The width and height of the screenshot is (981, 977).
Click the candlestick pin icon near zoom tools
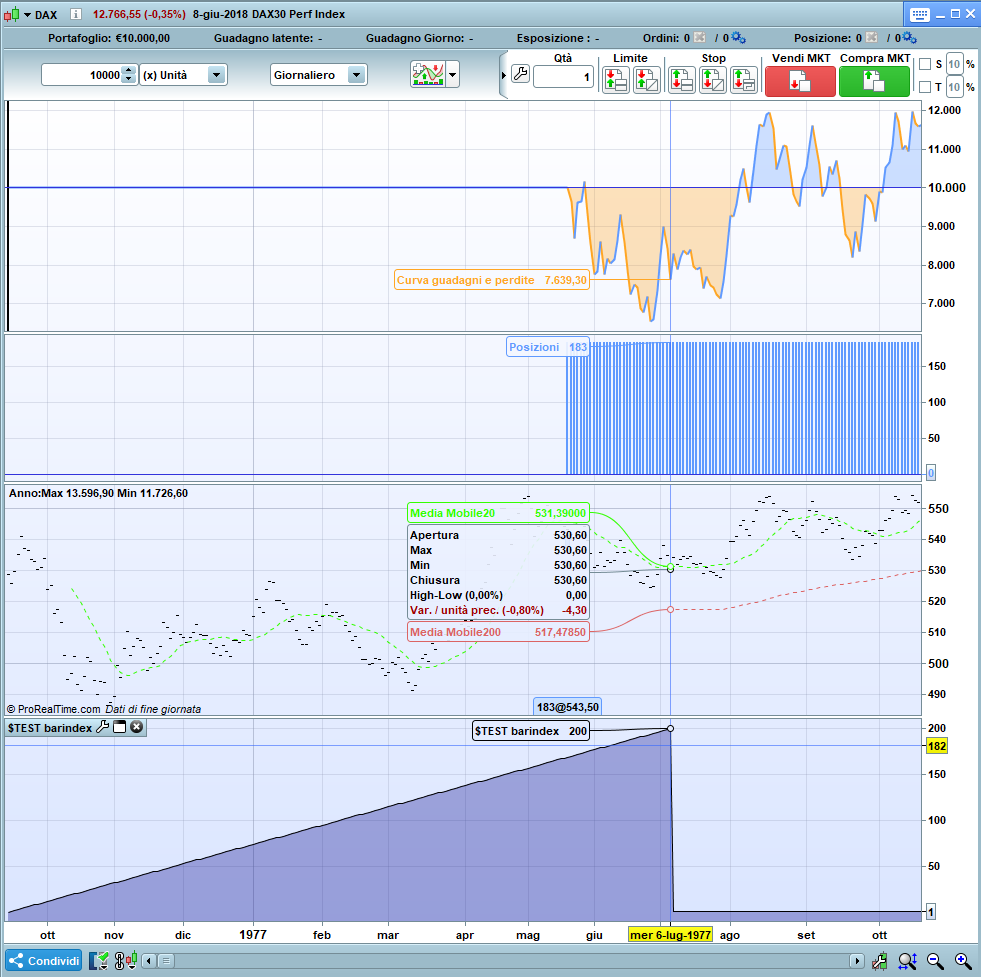[x=879, y=960]
